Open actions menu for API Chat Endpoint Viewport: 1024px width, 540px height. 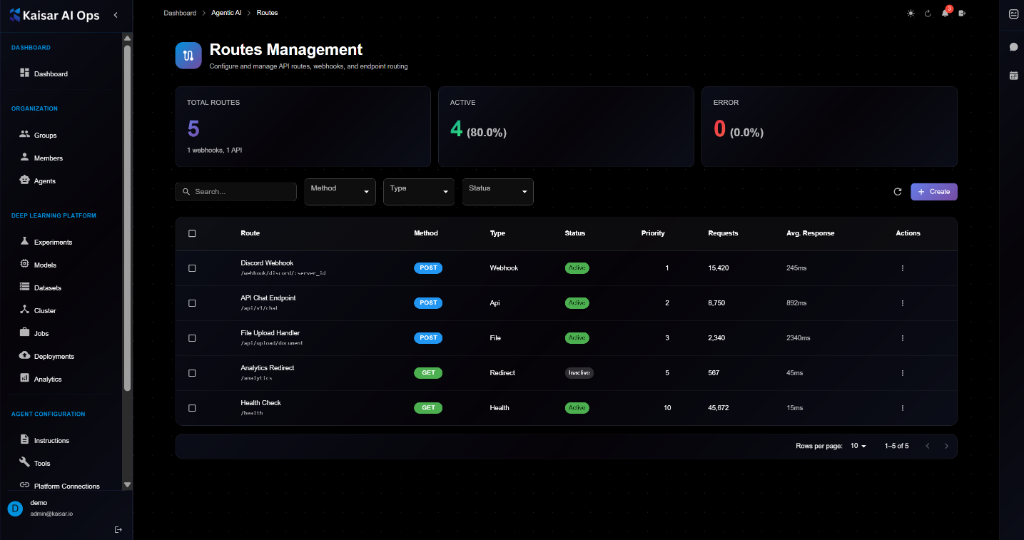903,303
